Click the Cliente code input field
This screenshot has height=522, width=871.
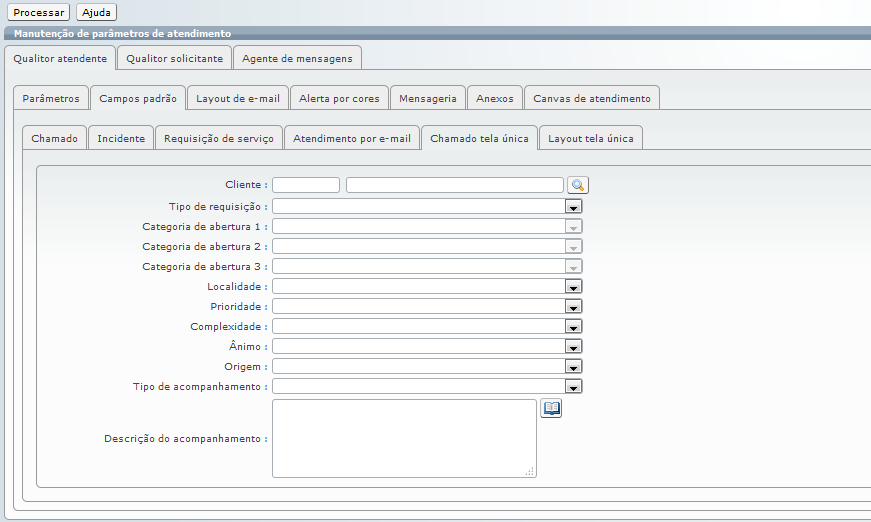(306, 185)
